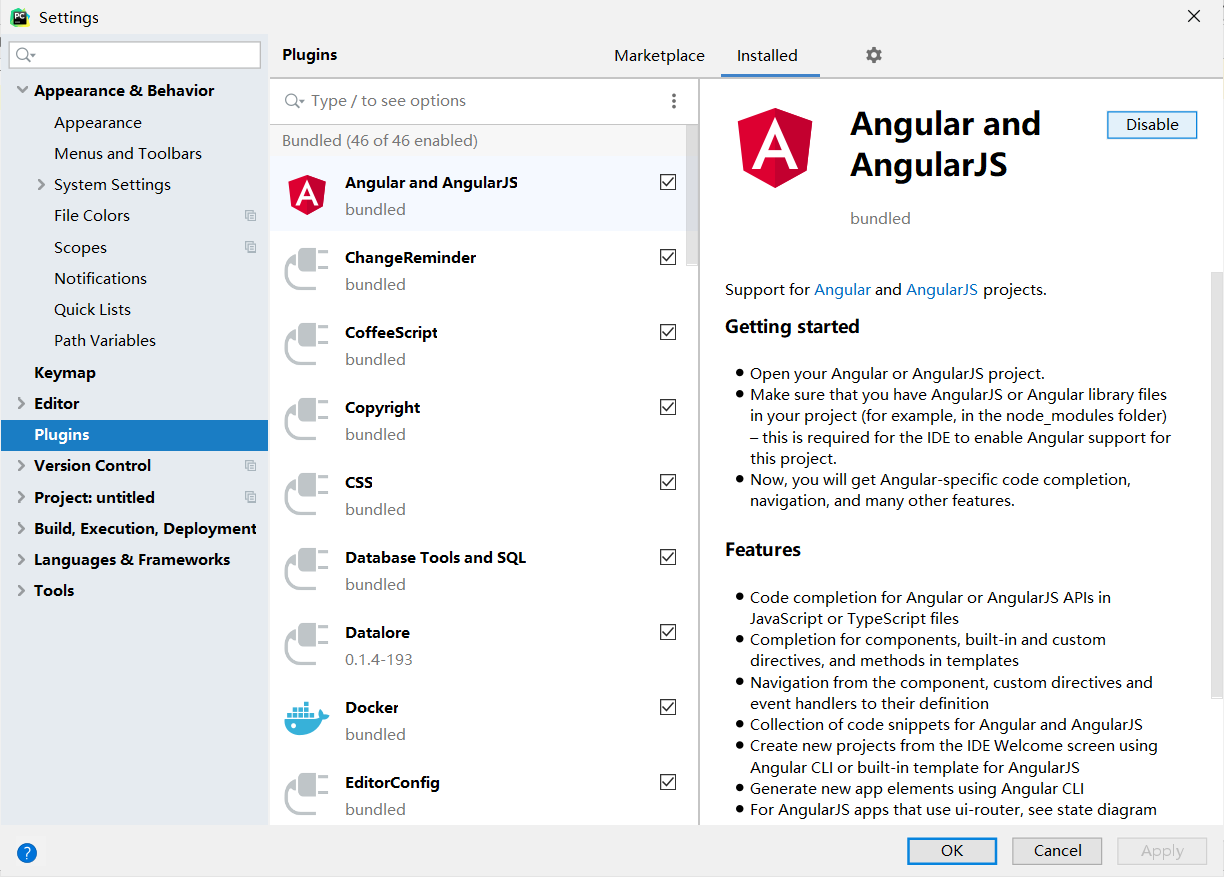Focus the plugin search field
Image resolution: width=1224 pixels, height=877 pixels.
point(485,101)
